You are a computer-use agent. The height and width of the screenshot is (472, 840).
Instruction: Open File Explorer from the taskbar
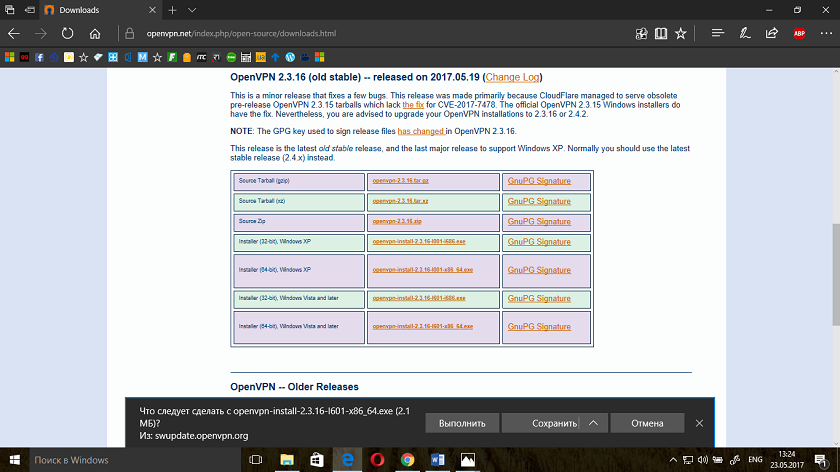tap(287, 460)
